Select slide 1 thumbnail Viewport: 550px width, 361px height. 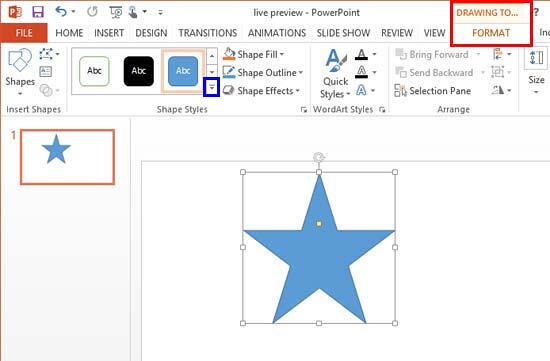click(x=67, y=157)
